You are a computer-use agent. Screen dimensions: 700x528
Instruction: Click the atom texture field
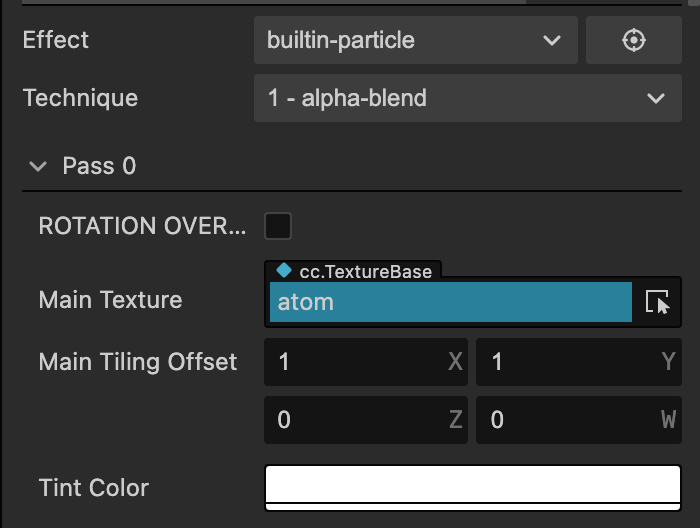point(450,302)
